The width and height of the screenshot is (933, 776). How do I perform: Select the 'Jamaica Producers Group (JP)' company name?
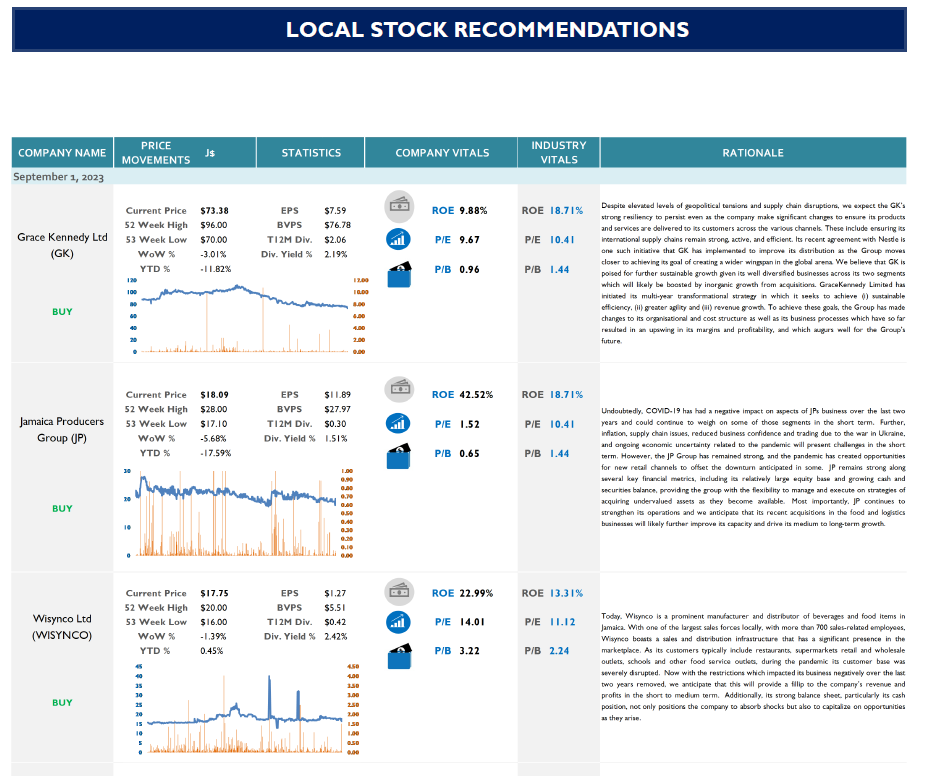point(62,430)
